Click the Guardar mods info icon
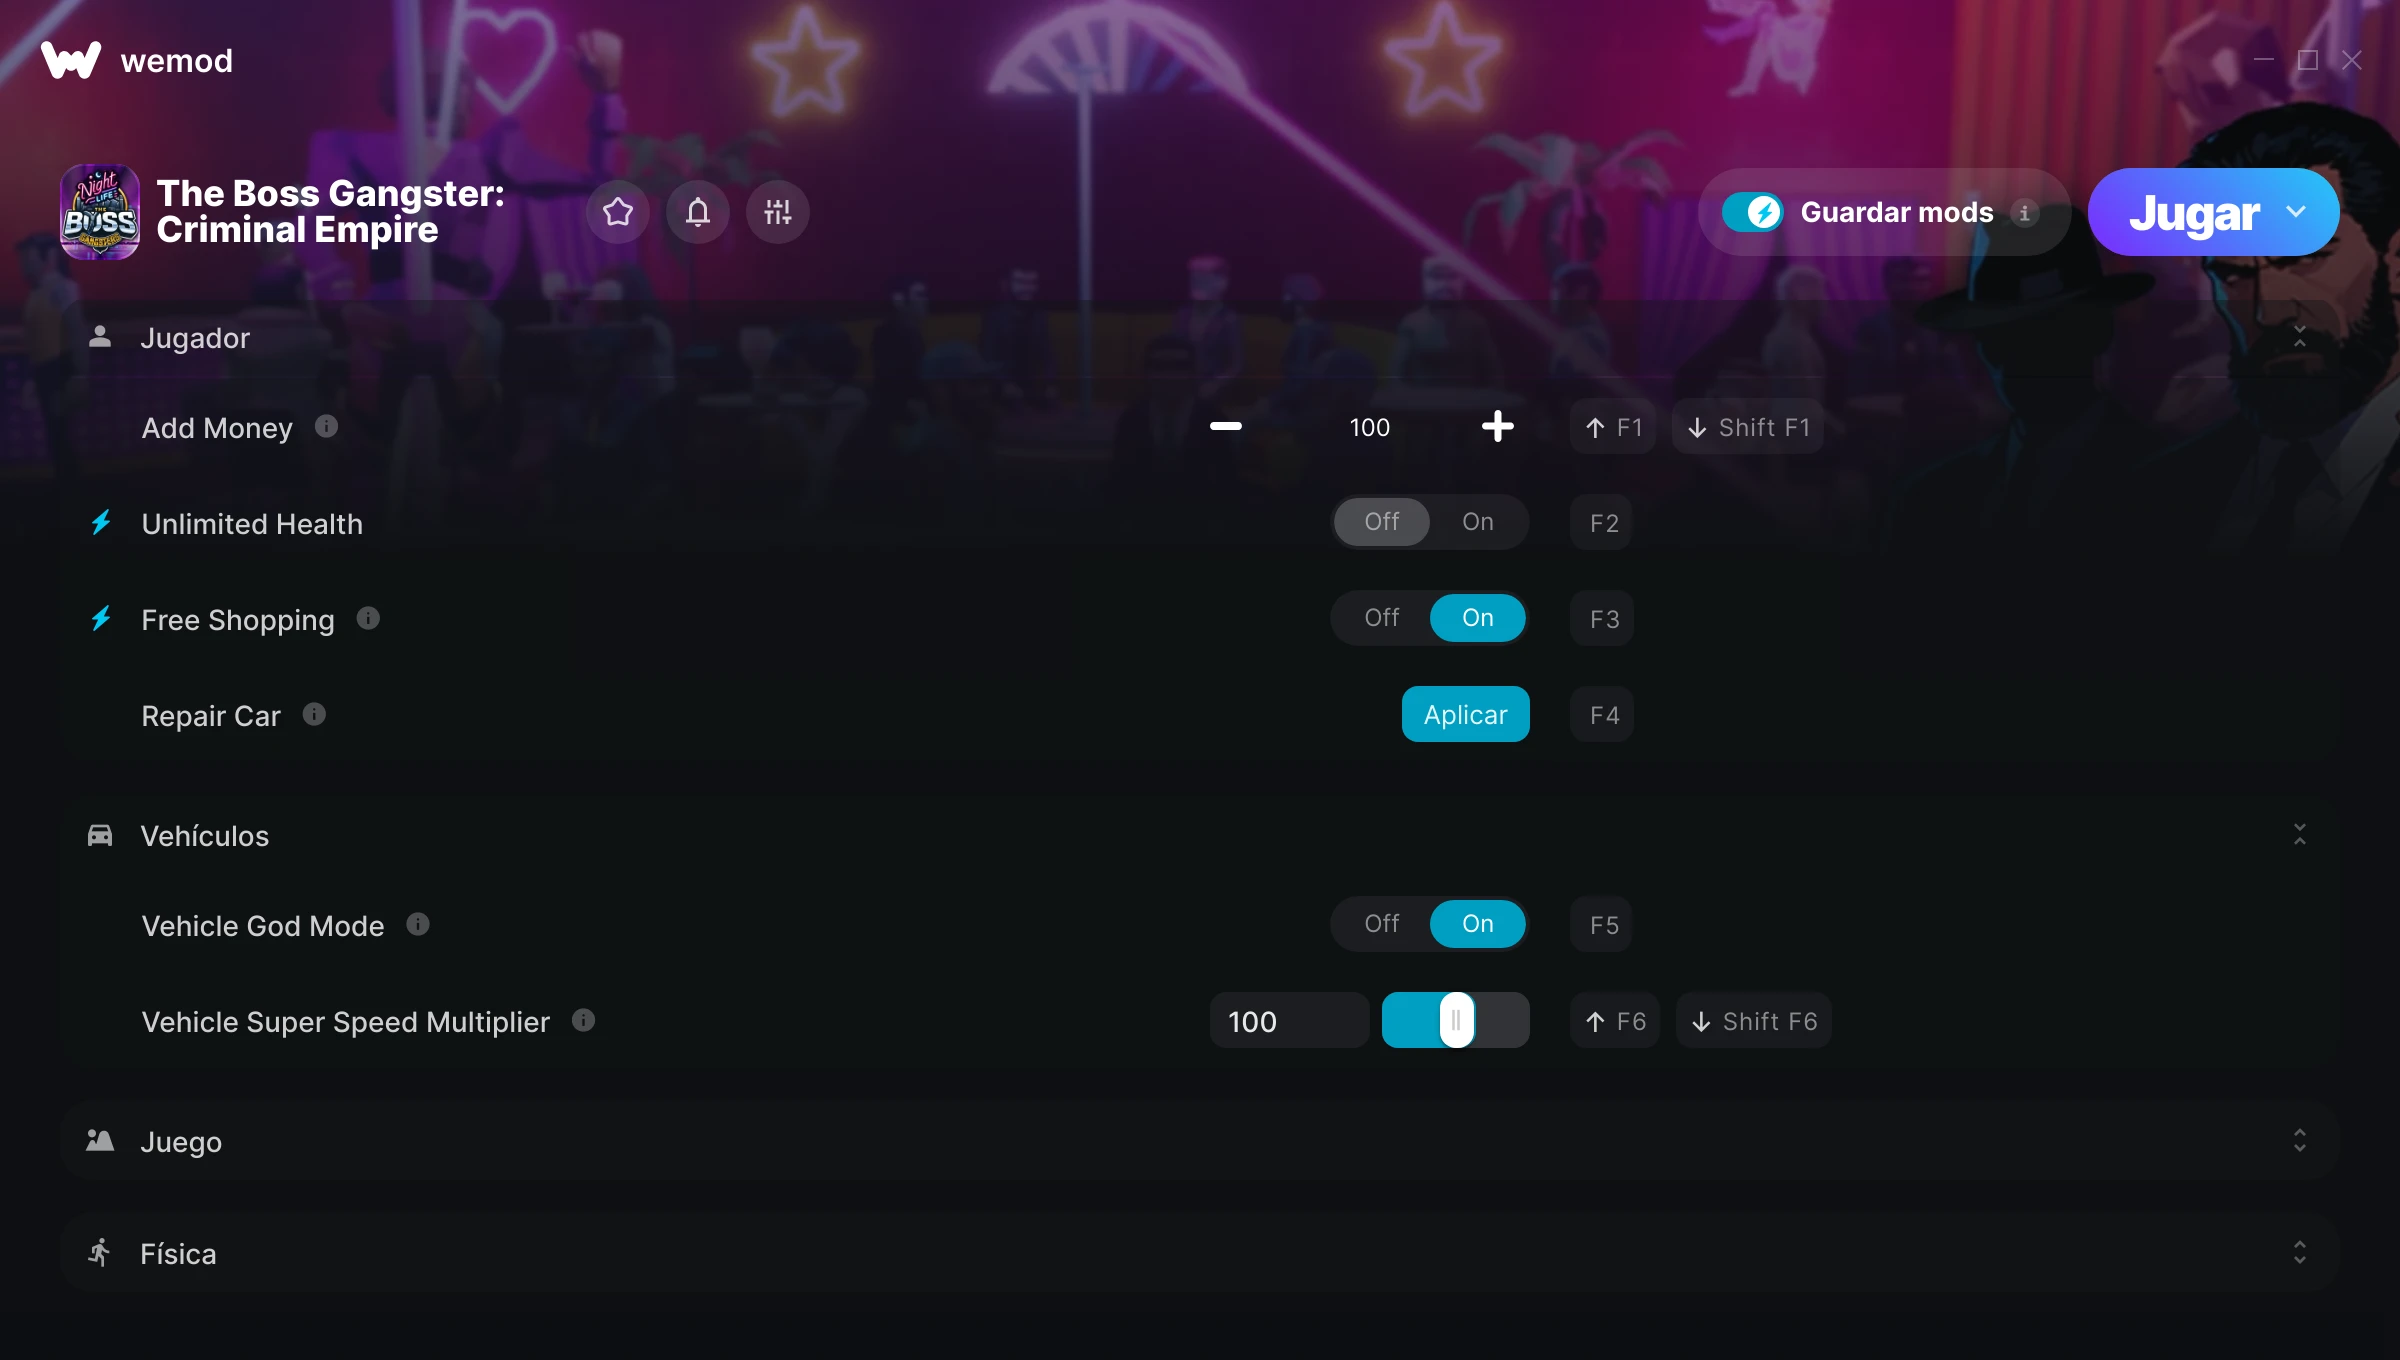This screenshot has height=1360, width=2400. 2024,212
